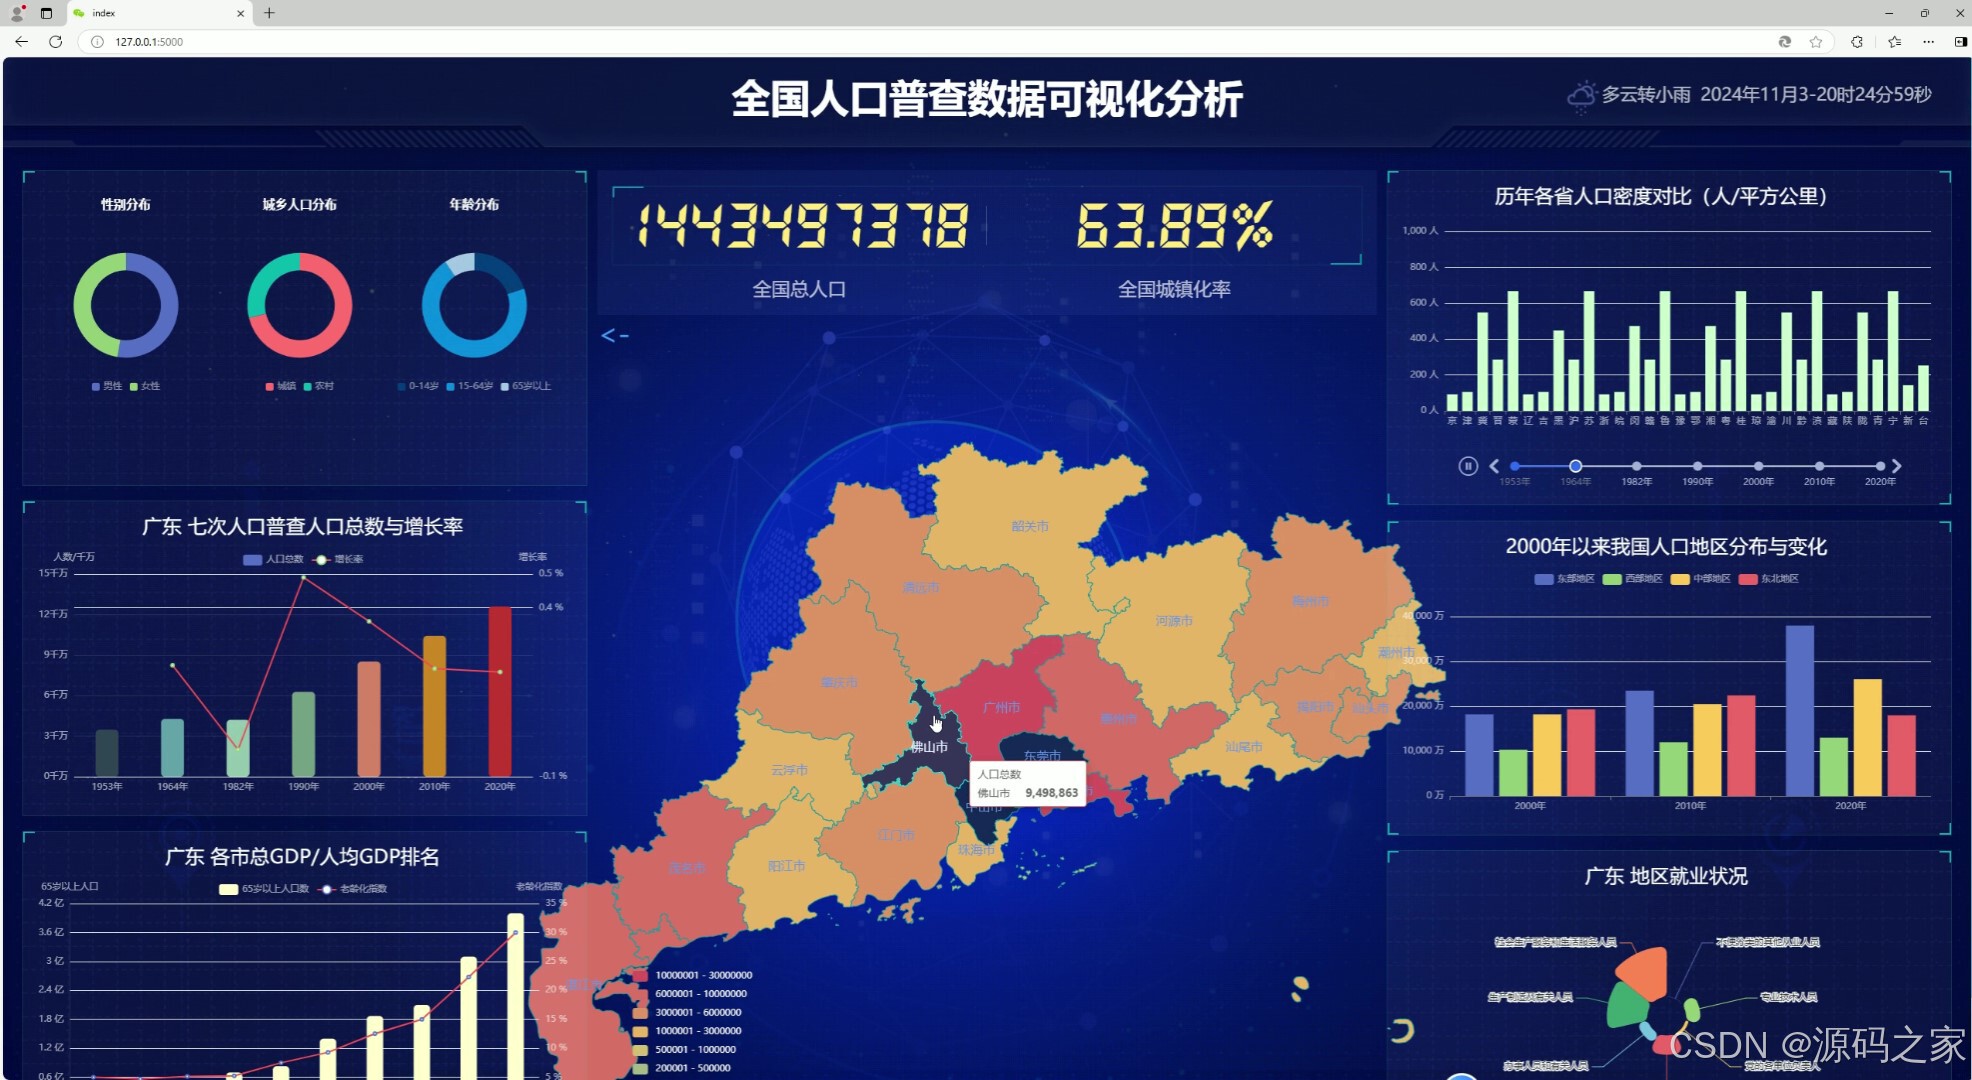1972x1080 pixels.
Task: Open a new browser tab
Action: pos(268,13)
